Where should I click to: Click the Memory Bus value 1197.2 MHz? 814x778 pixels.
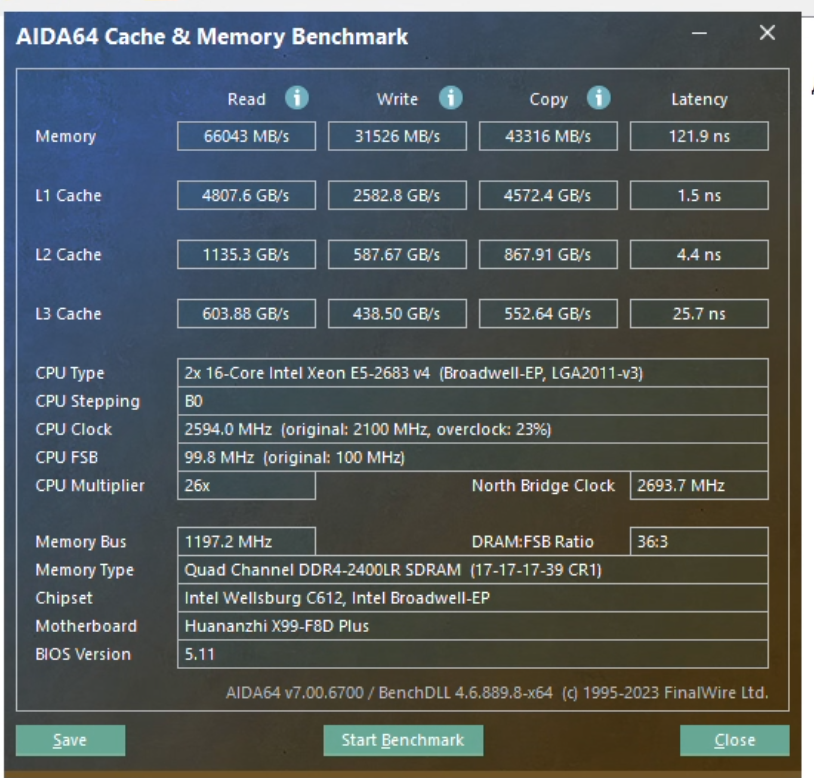(246, 541)
